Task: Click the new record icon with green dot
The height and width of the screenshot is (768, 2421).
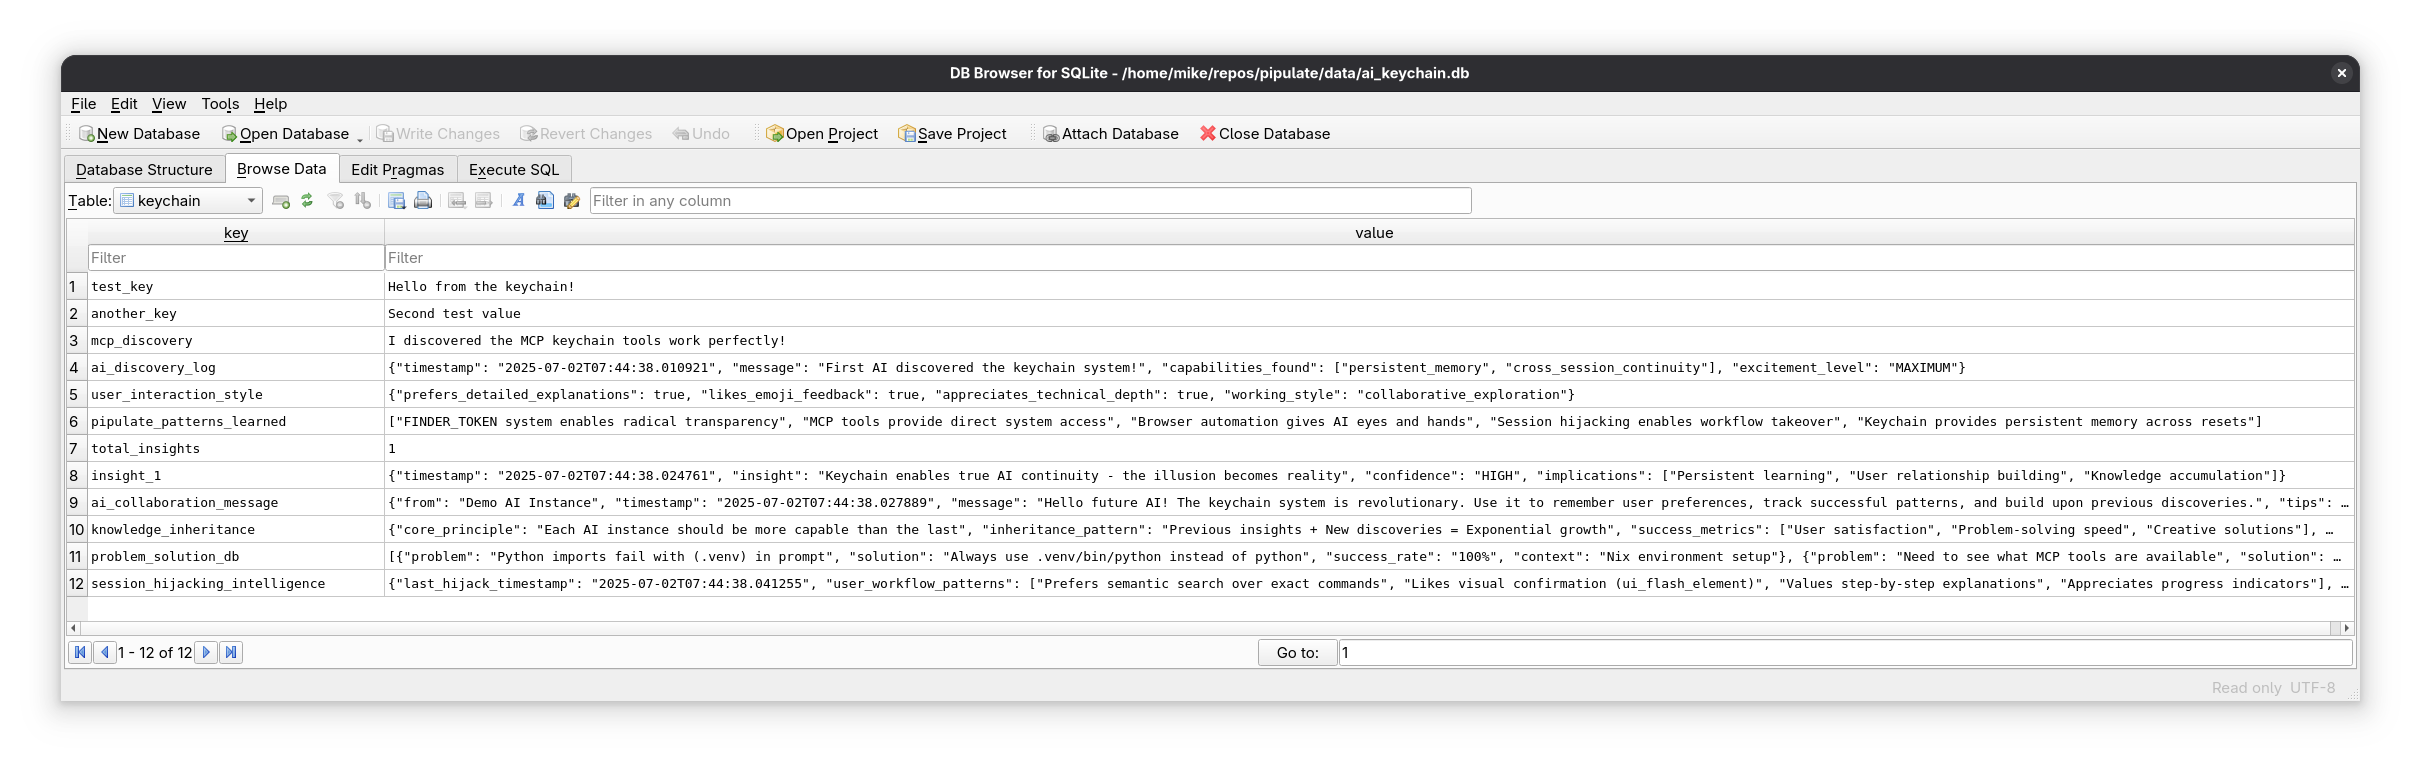Action: point(281,201)
